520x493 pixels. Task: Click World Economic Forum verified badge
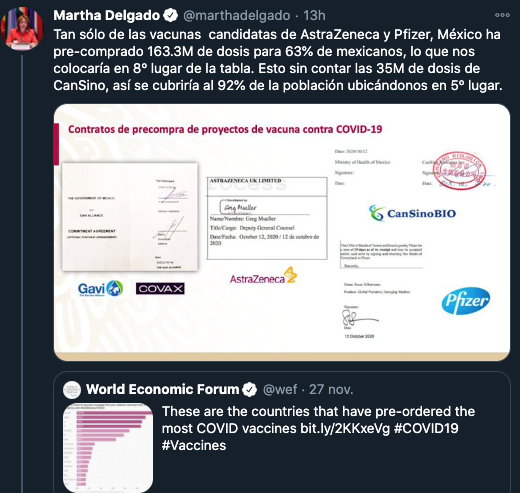(x=250, y=390)
